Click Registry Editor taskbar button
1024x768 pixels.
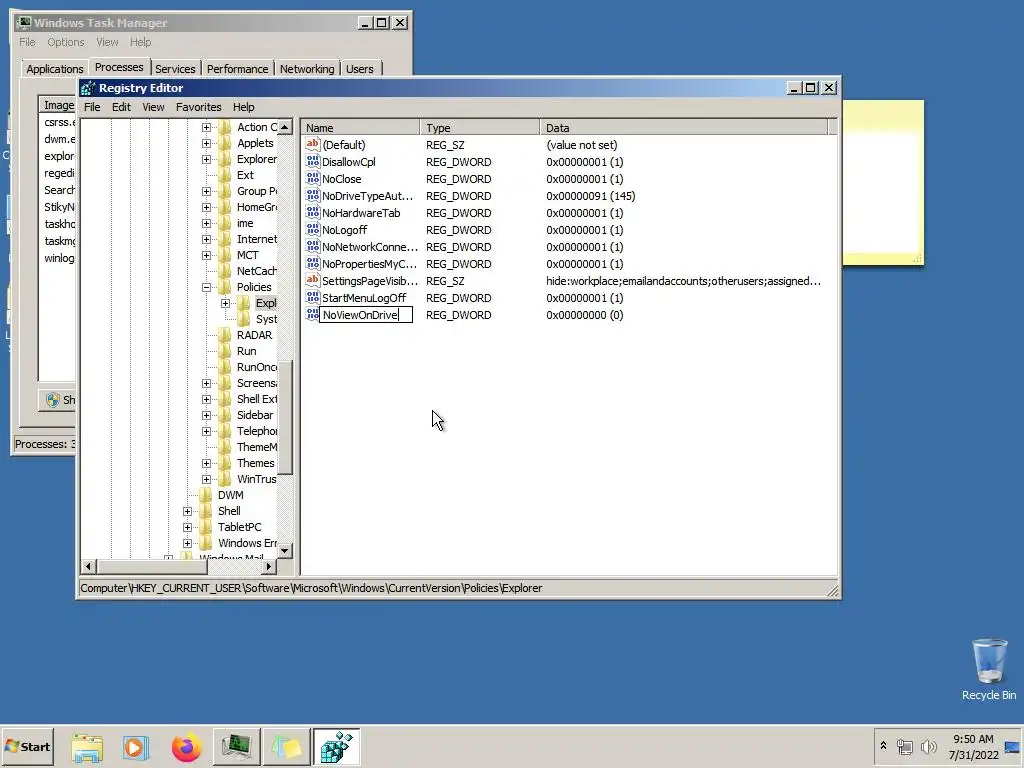click(336, 746)
